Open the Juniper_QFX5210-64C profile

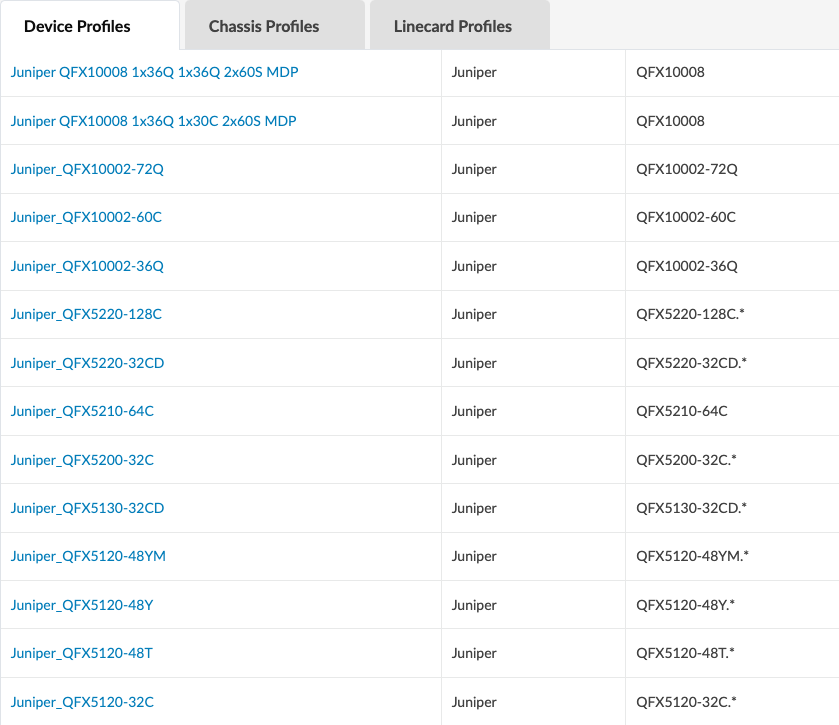(82, 411)
